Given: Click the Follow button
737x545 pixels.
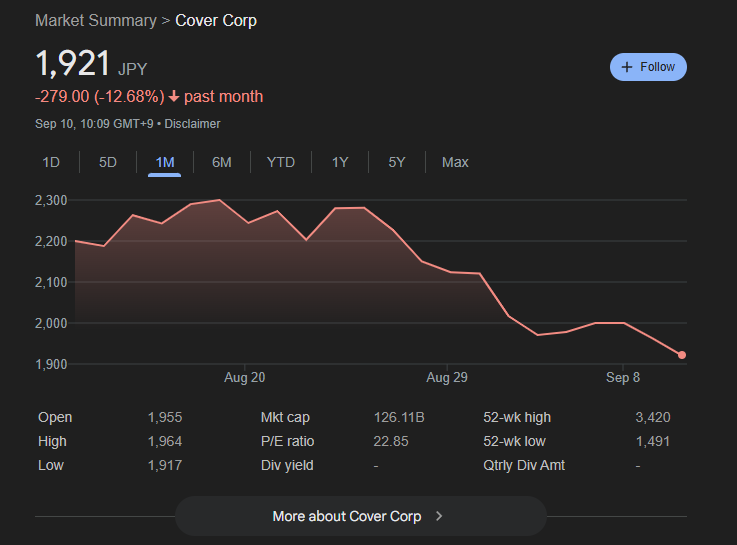Looking at the screenshot, I should [648, 67].
